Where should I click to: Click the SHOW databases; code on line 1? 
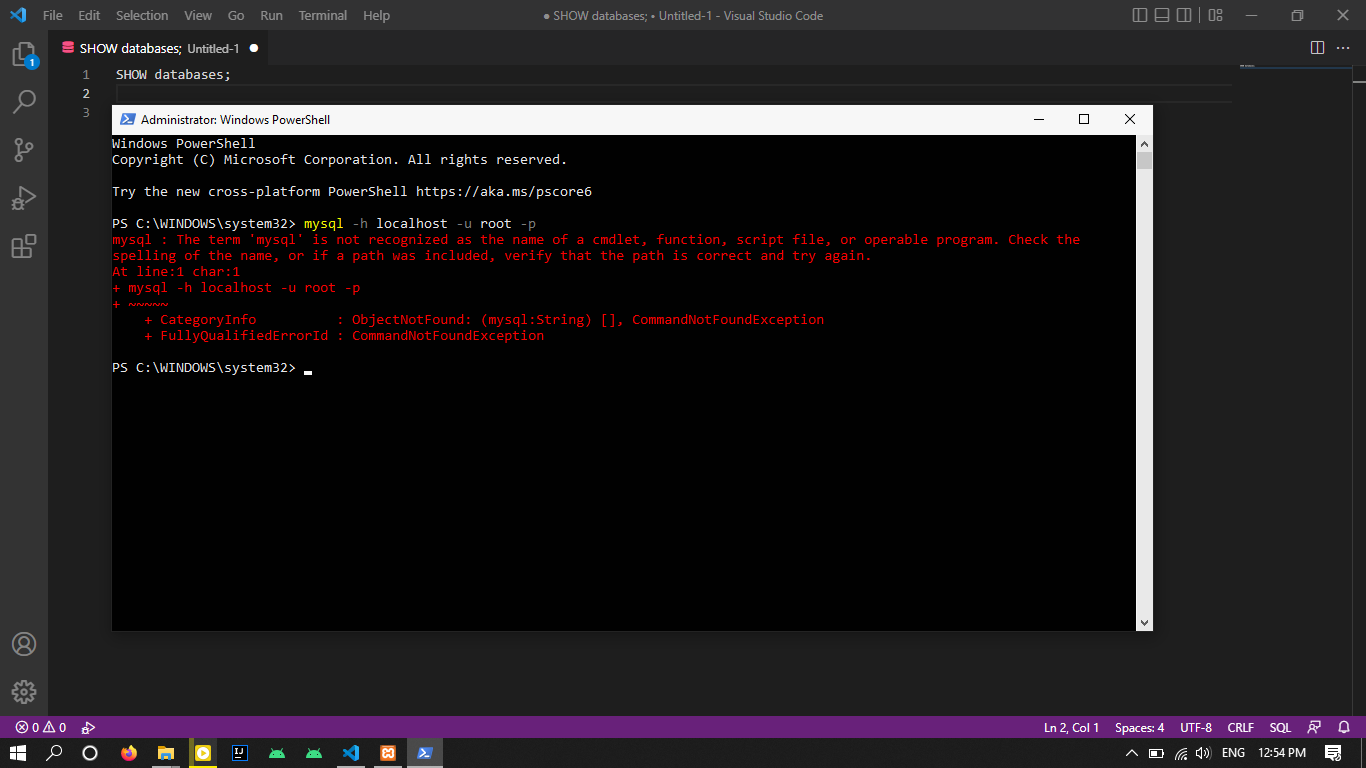coord(173,75)
